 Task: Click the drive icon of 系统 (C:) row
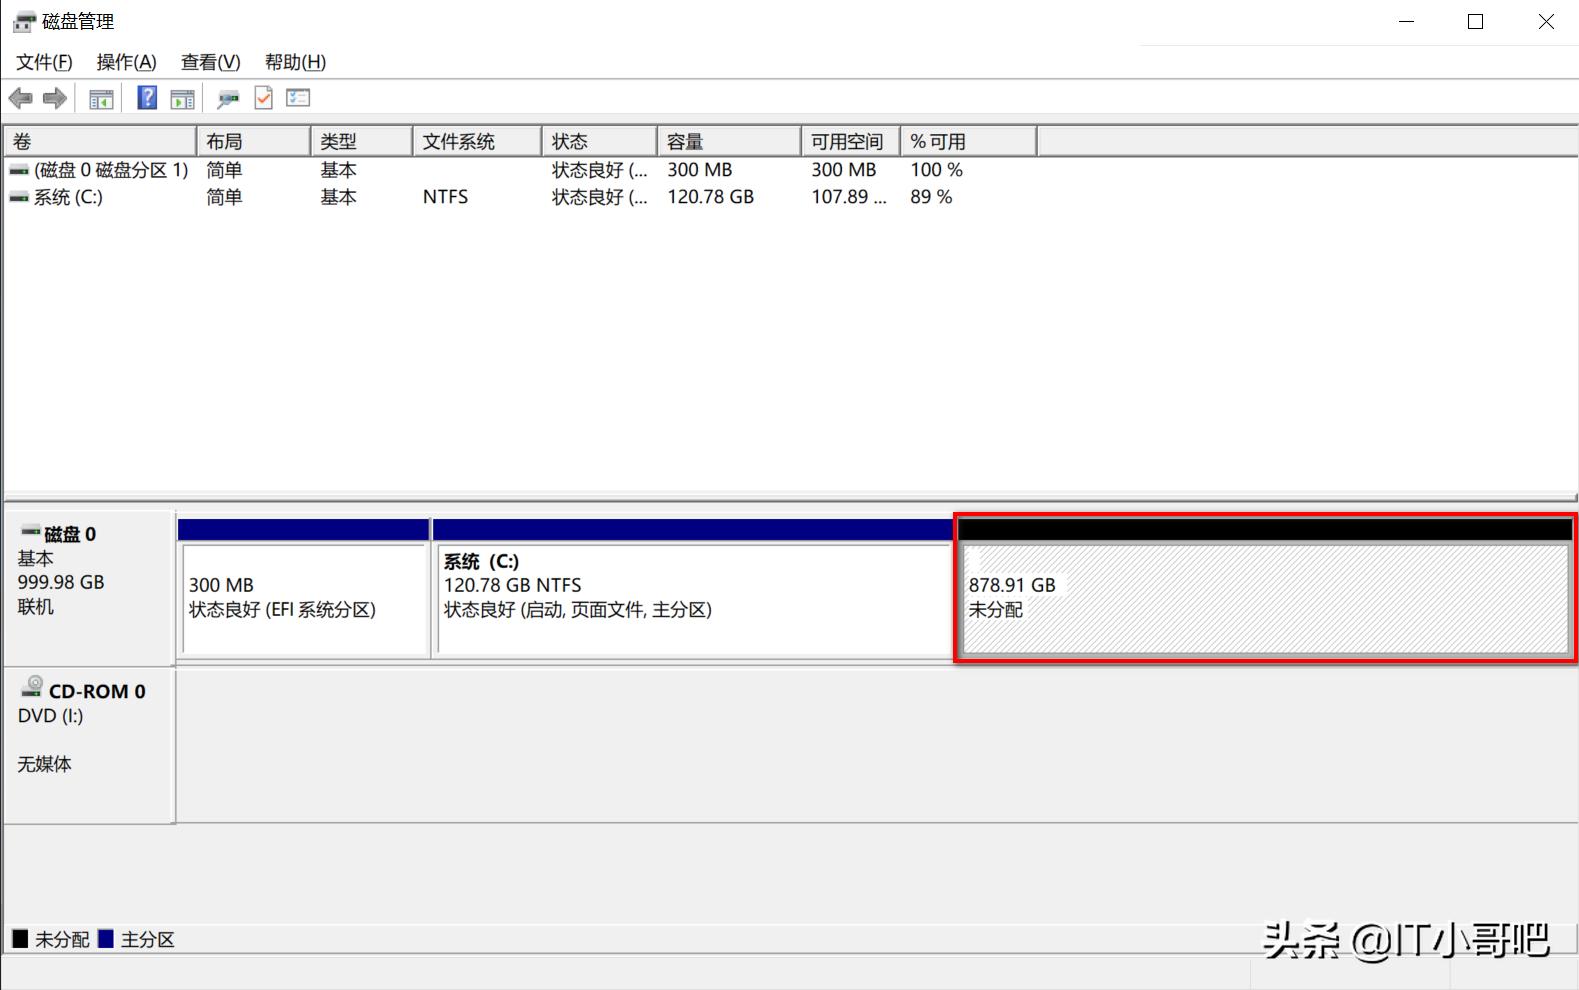point(19,198)
